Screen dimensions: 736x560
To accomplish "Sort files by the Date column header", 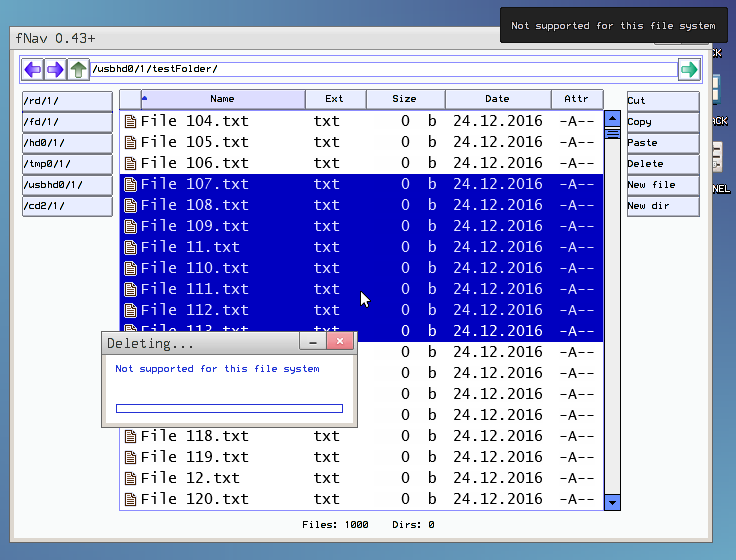I will pos(497,99).
